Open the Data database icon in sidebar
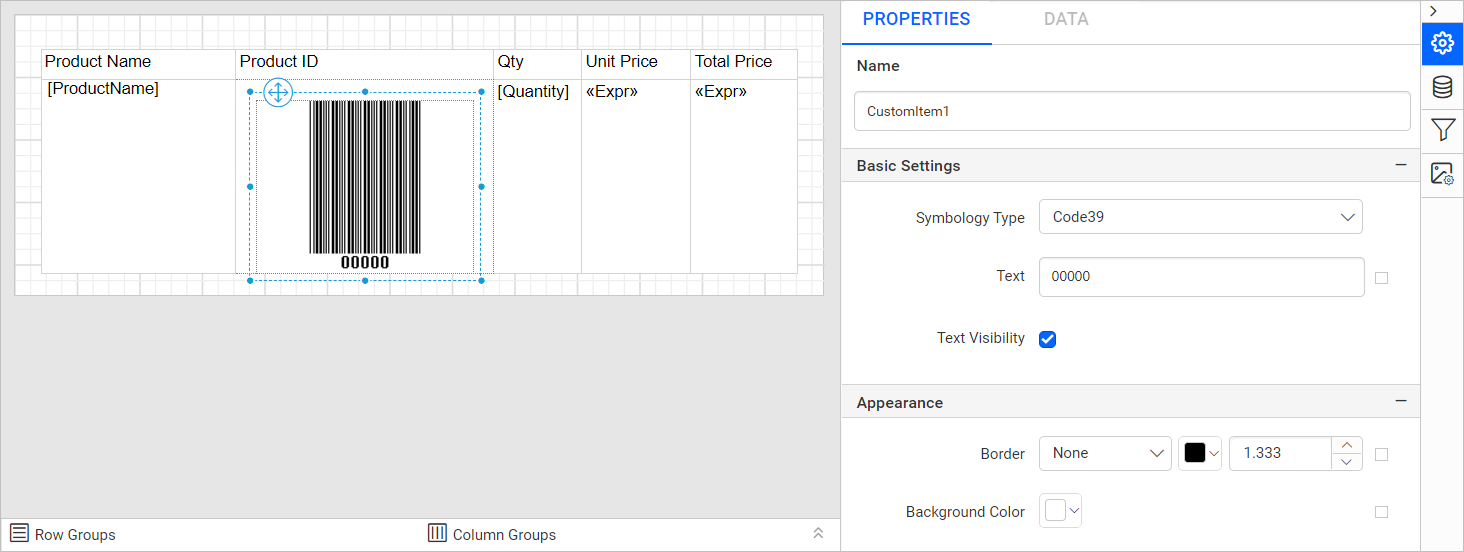Image resolution: width=1464 pixels, height=552 pixels. [x=1442, y=87]
